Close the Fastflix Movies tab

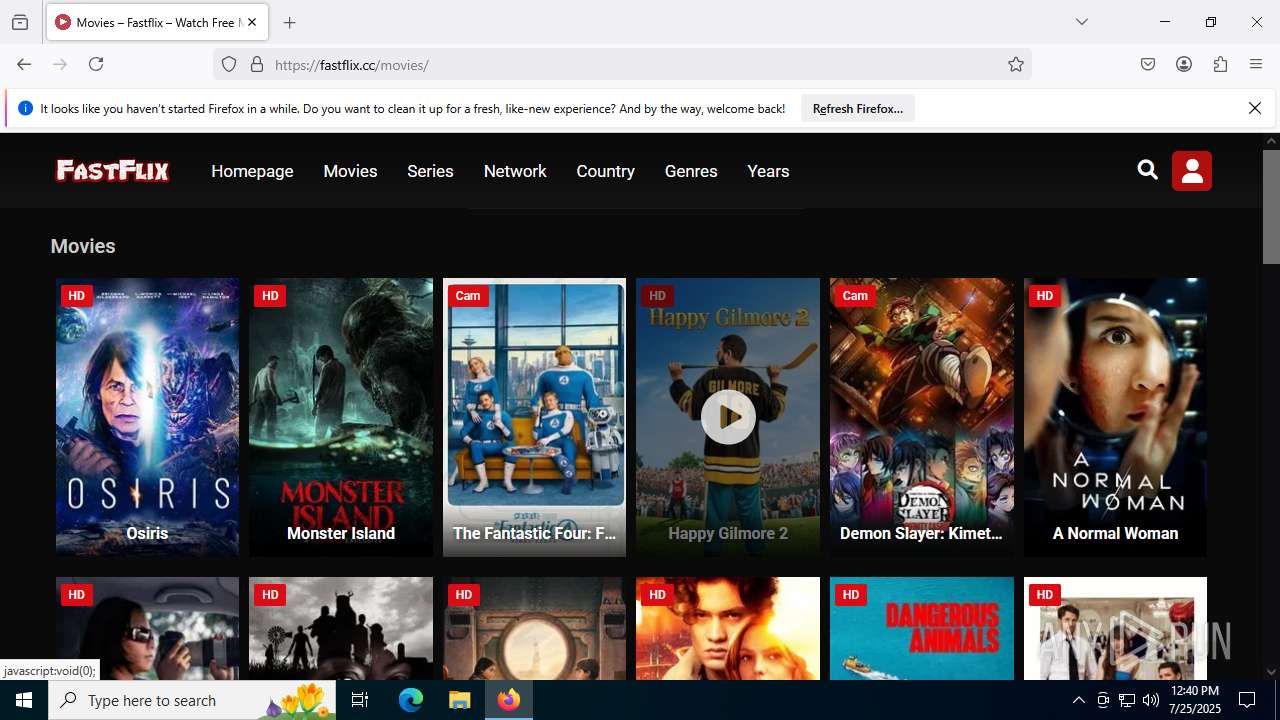coord(252,22)
